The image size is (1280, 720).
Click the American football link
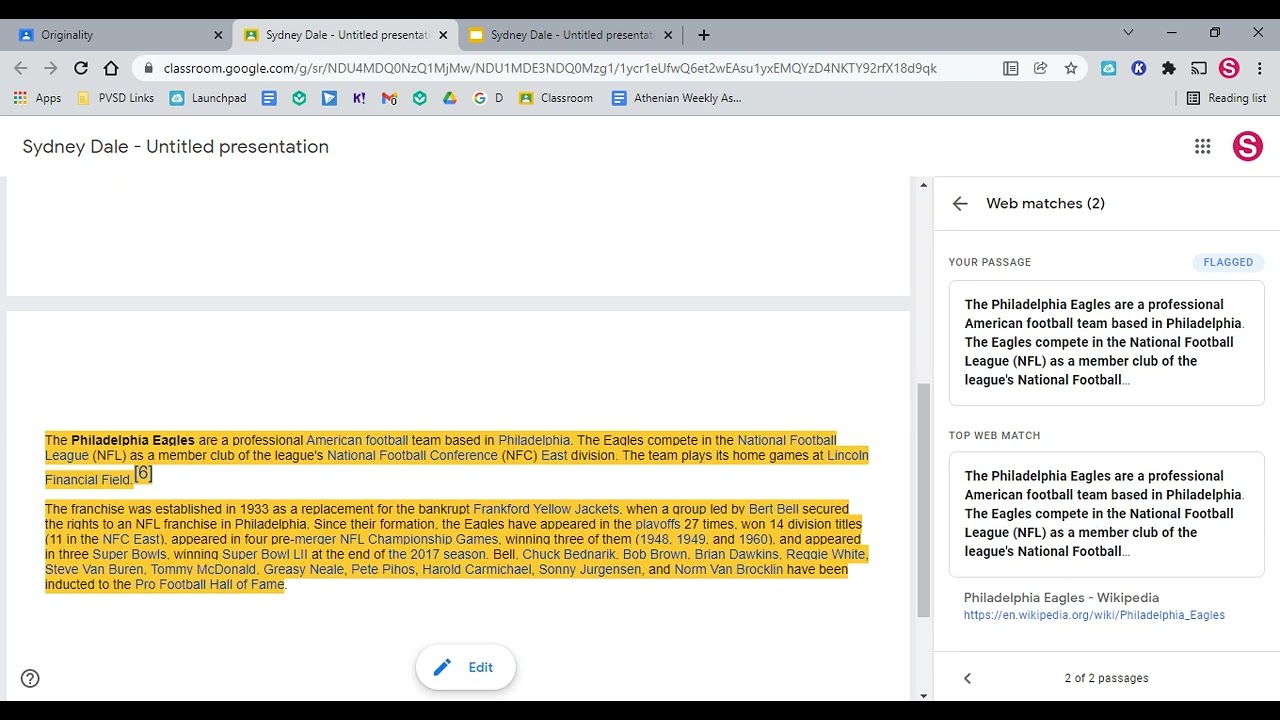[357, 440]
